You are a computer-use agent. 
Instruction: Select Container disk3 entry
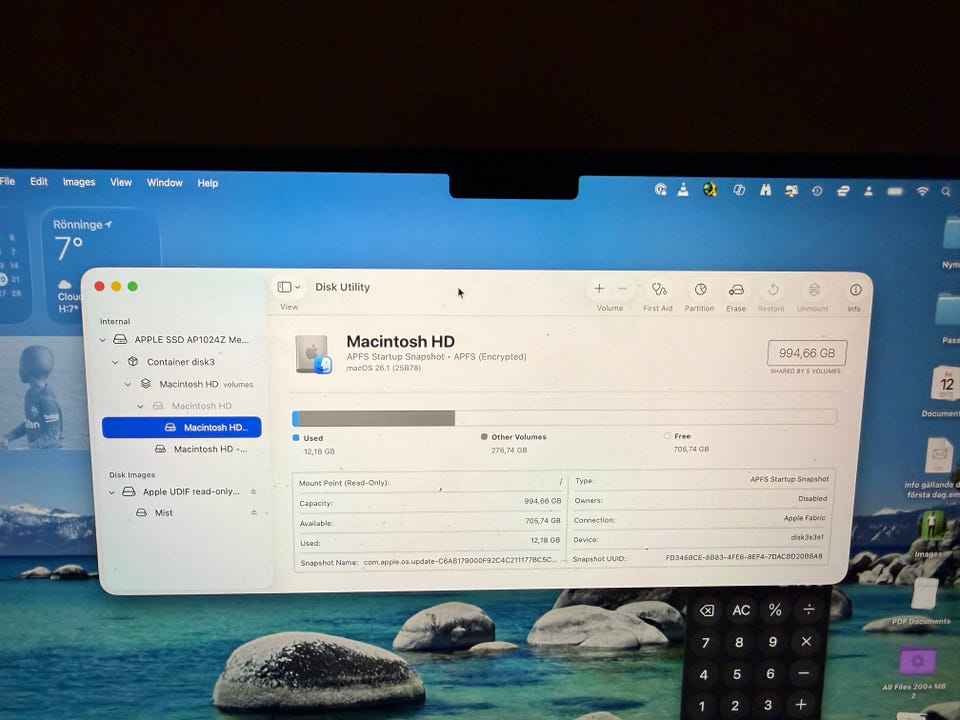[x=171, y=362]
